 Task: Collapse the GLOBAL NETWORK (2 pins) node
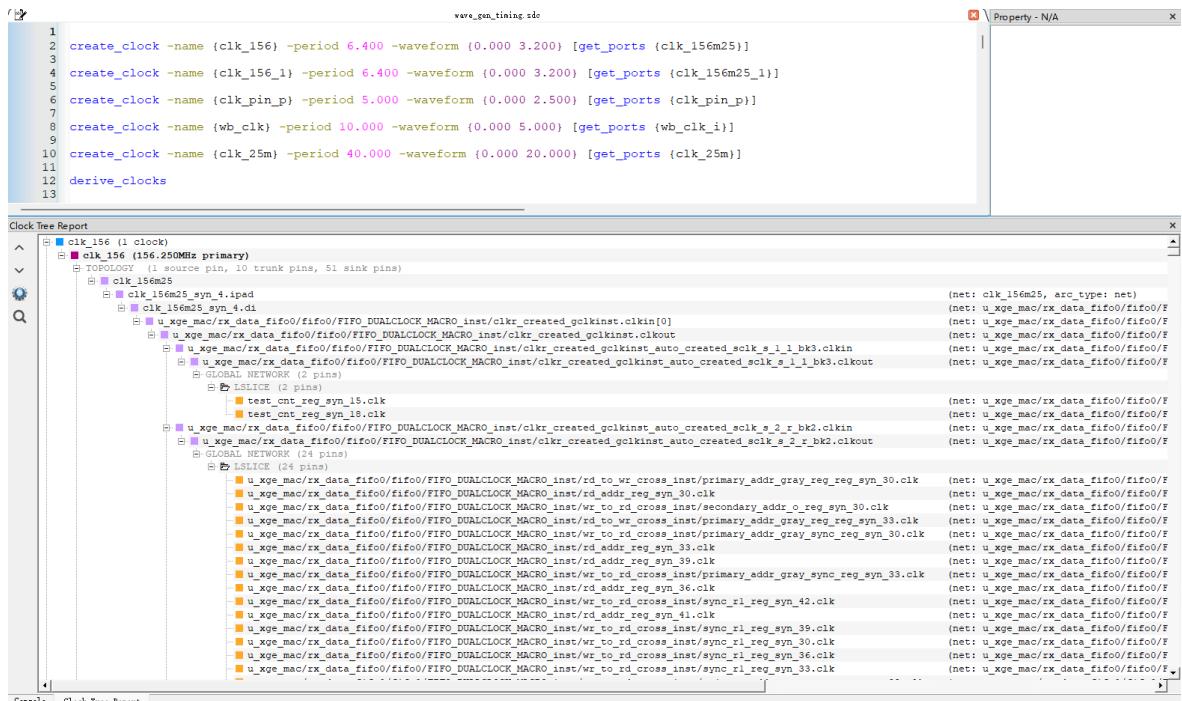[196, 375]
